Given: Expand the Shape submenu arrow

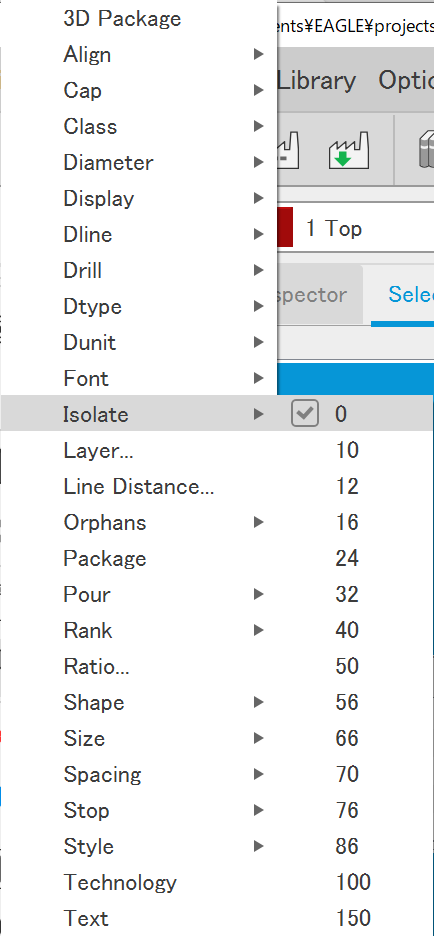Looking at the screenshot, I should [258, 702].
